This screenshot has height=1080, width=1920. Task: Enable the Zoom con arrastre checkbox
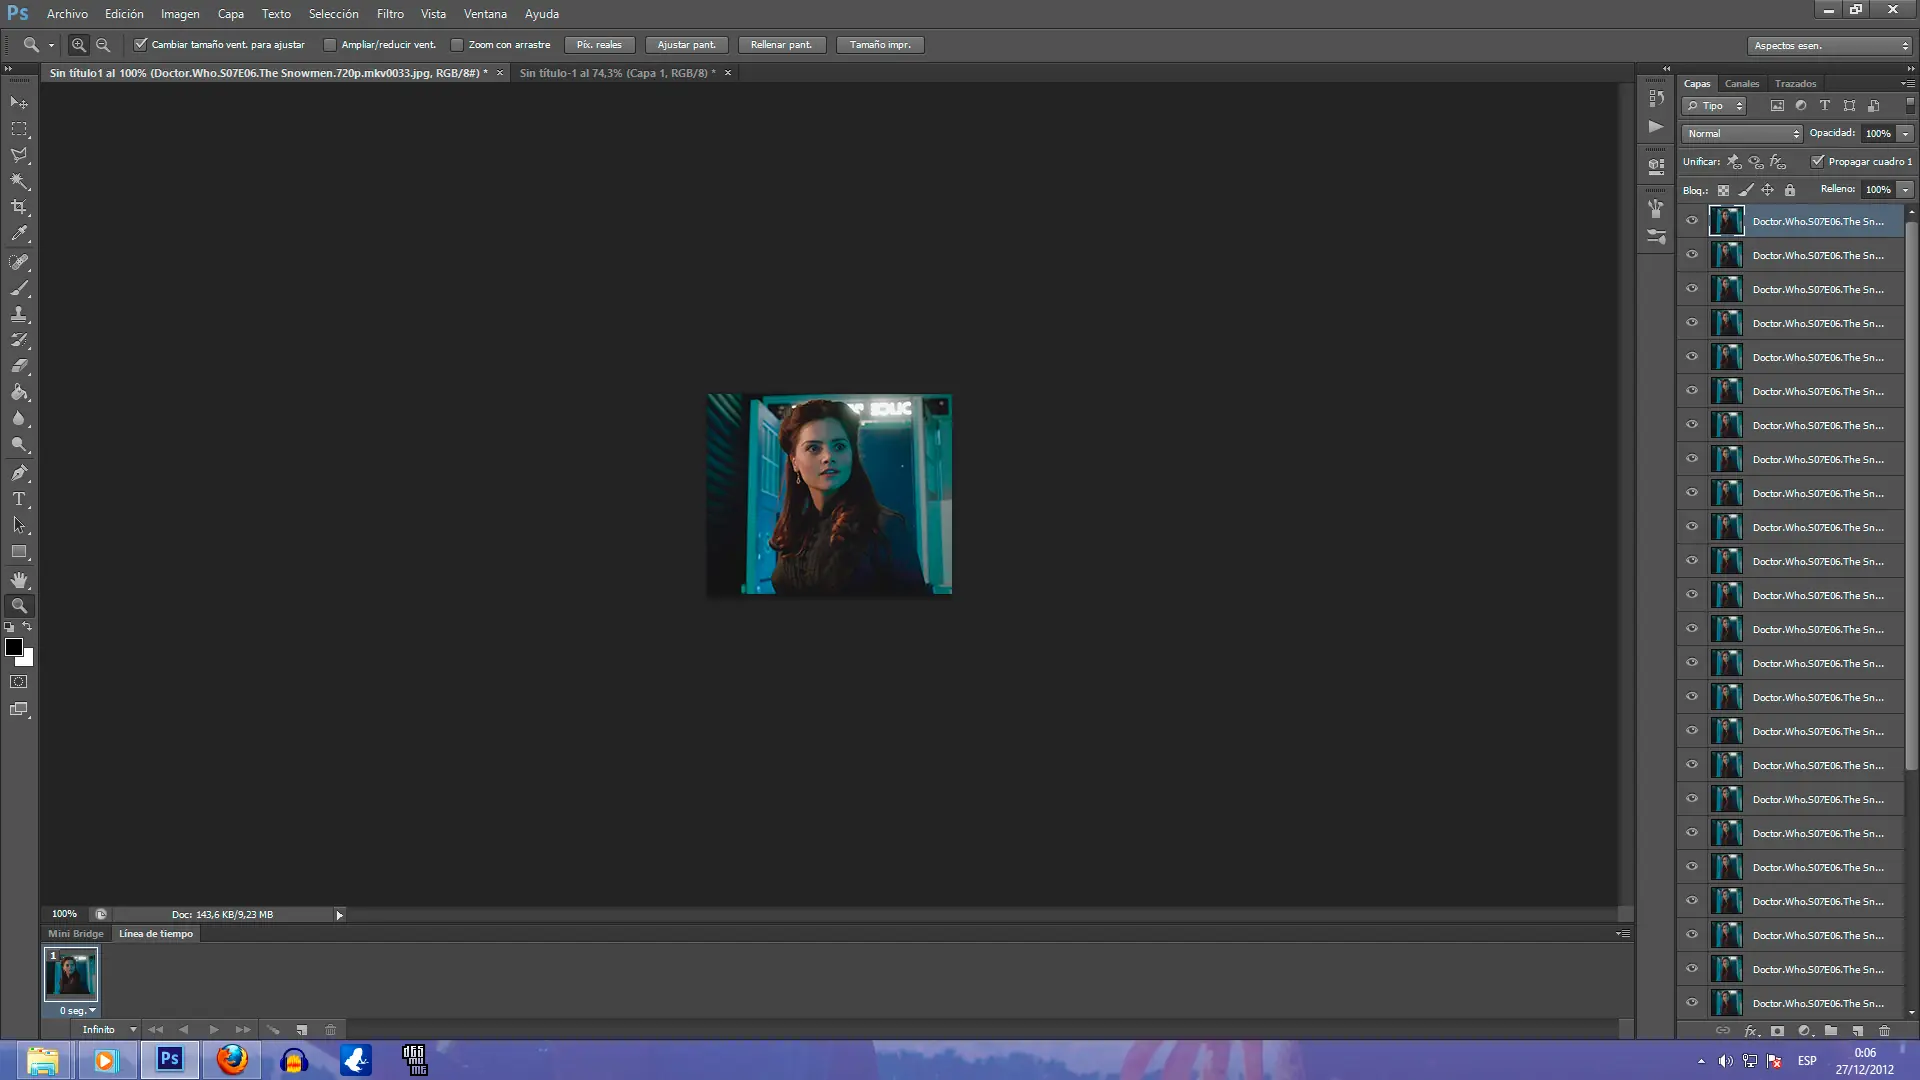tap(457, 45)
